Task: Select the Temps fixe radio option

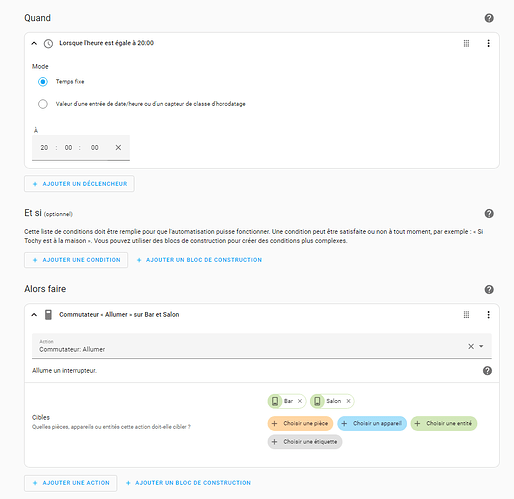Action: (43, 82)
